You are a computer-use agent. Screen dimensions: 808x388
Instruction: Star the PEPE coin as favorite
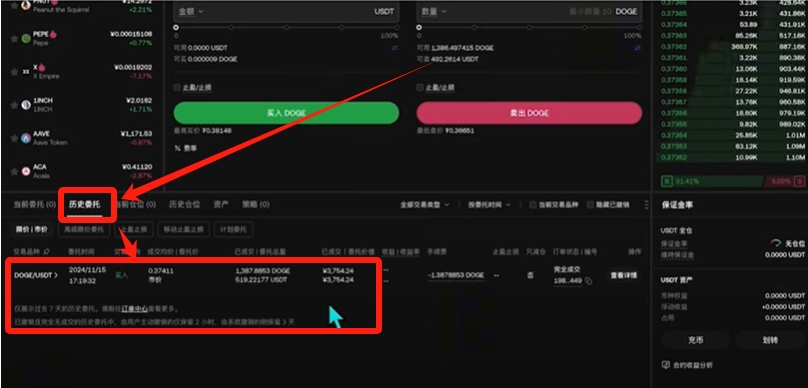point(14,38)
